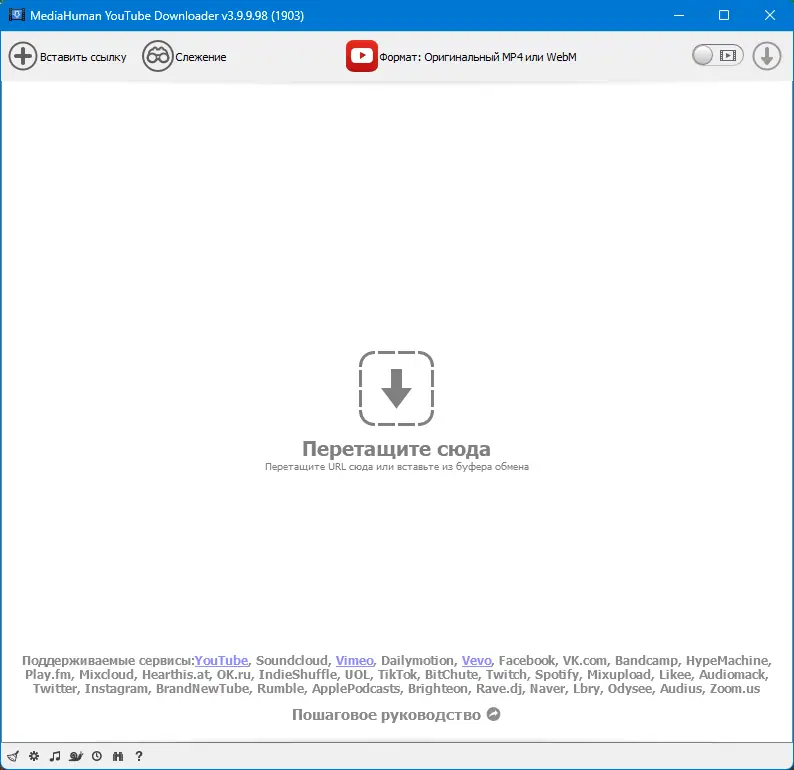Open the Слежение tracking binoculars button
Image resolution: width=794 pixels, height=770 pixels.
(184, 56)
